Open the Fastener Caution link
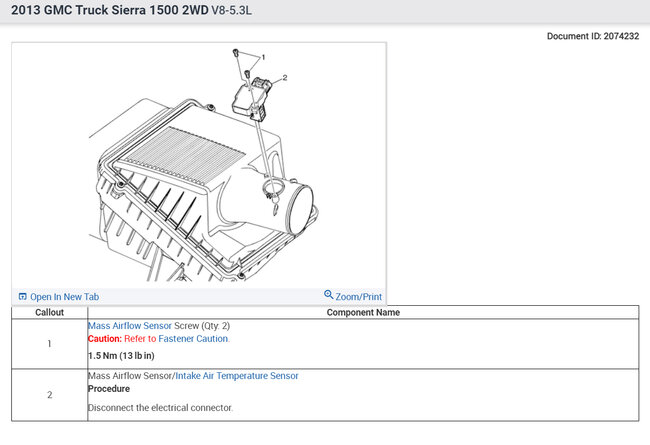Image resolution: width=650 pixels, height=445 pixels. tap(193, 338)
